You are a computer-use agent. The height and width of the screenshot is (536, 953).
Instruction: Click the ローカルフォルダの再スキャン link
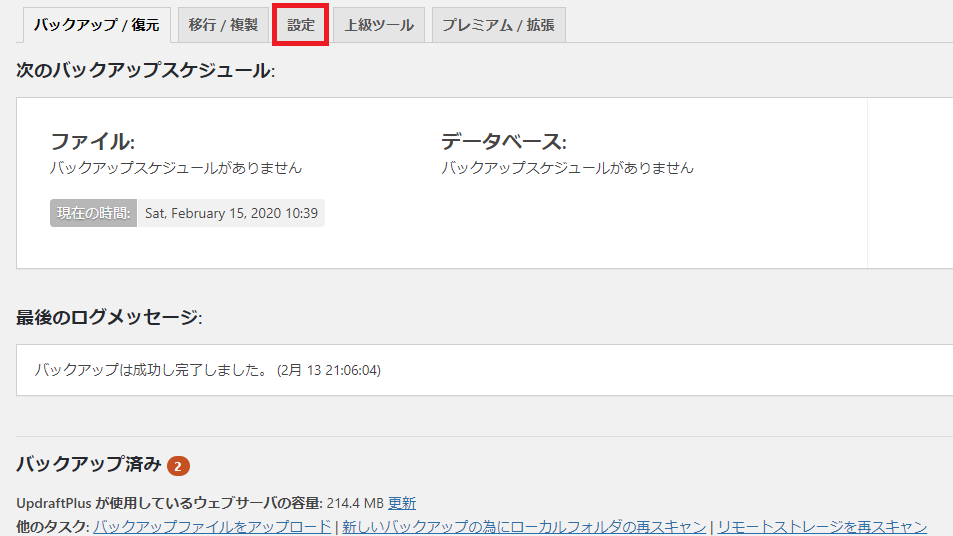click(x=524, y=527)
